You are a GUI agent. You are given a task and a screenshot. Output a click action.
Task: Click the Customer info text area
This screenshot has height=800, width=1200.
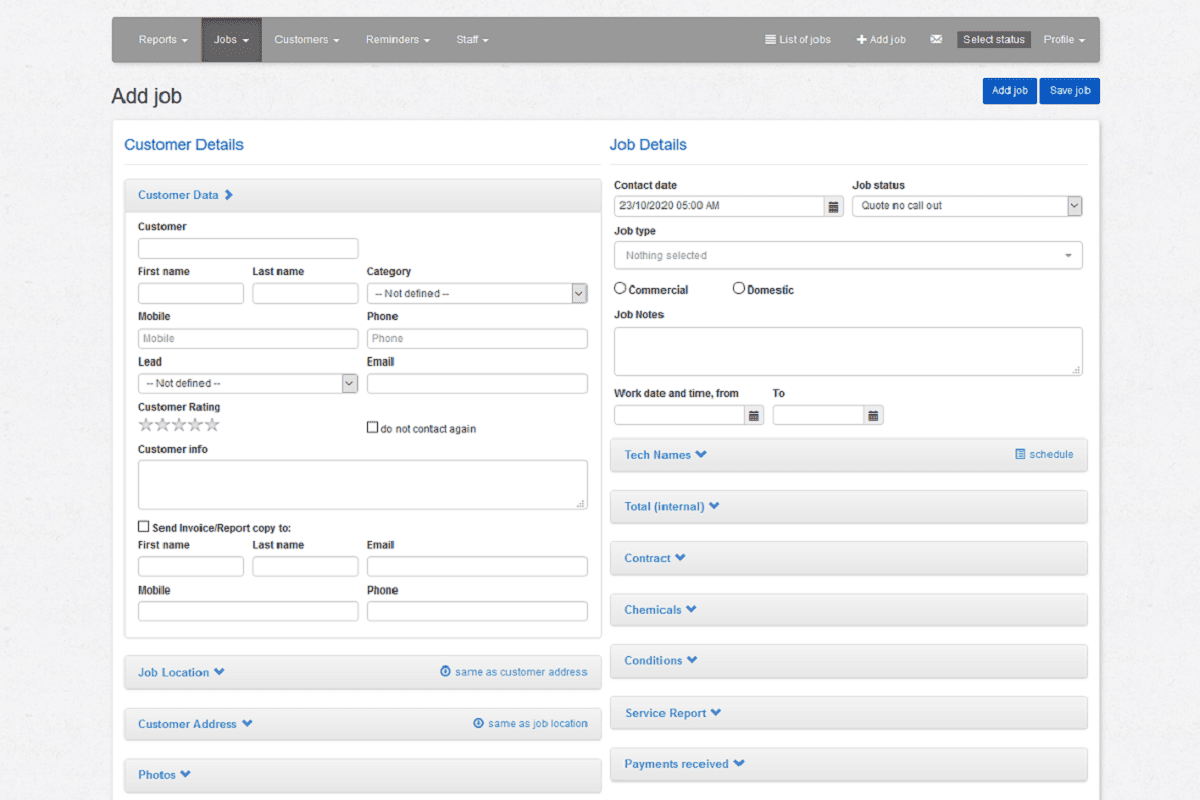click(x=363, y=485)
